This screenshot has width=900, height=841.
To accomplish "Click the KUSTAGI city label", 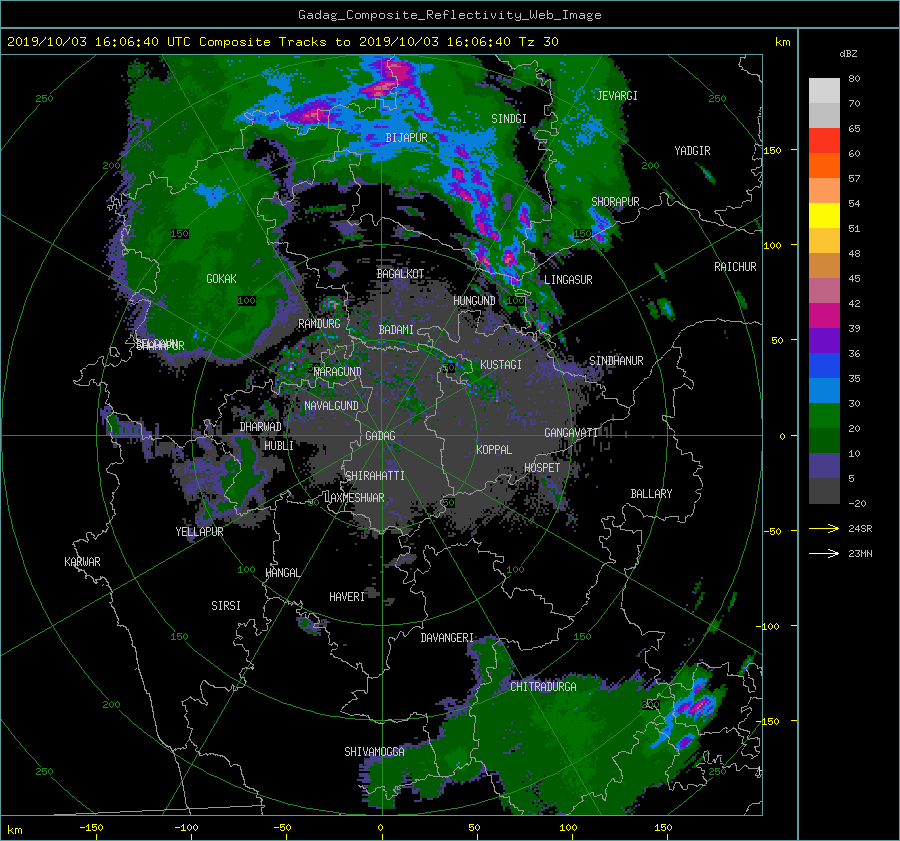I will (501, 365).
